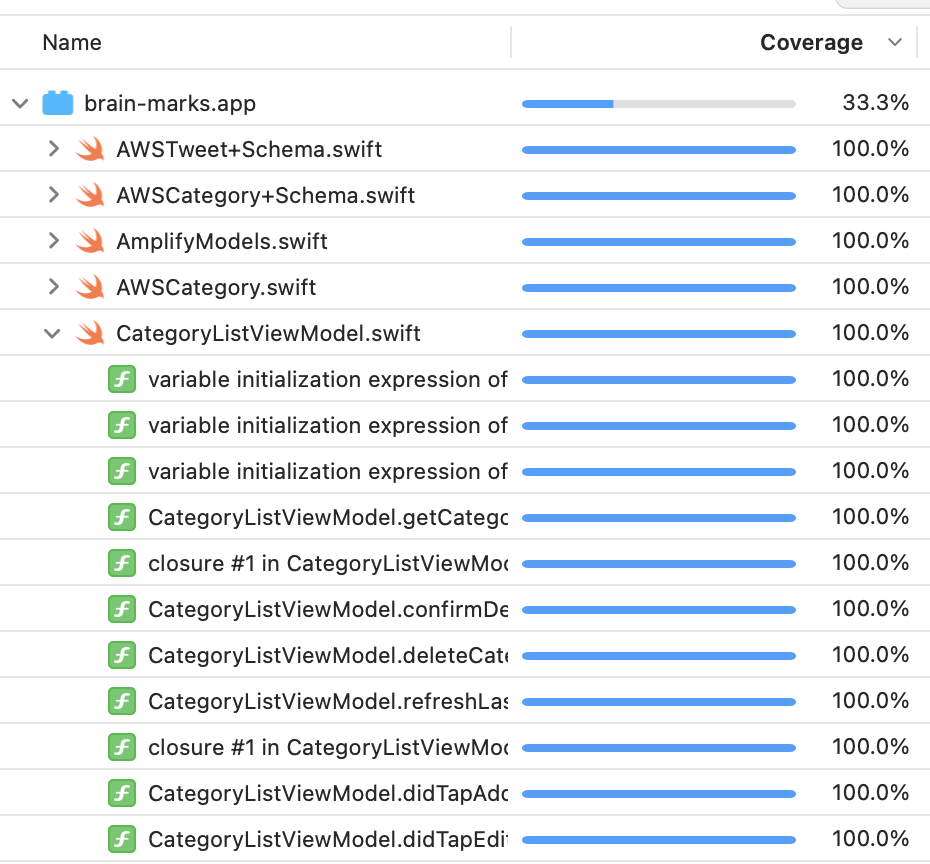Select AWSCategory+Schema.swift file name
The width and height of the screenshot is (930, 864).
(266, 196)
